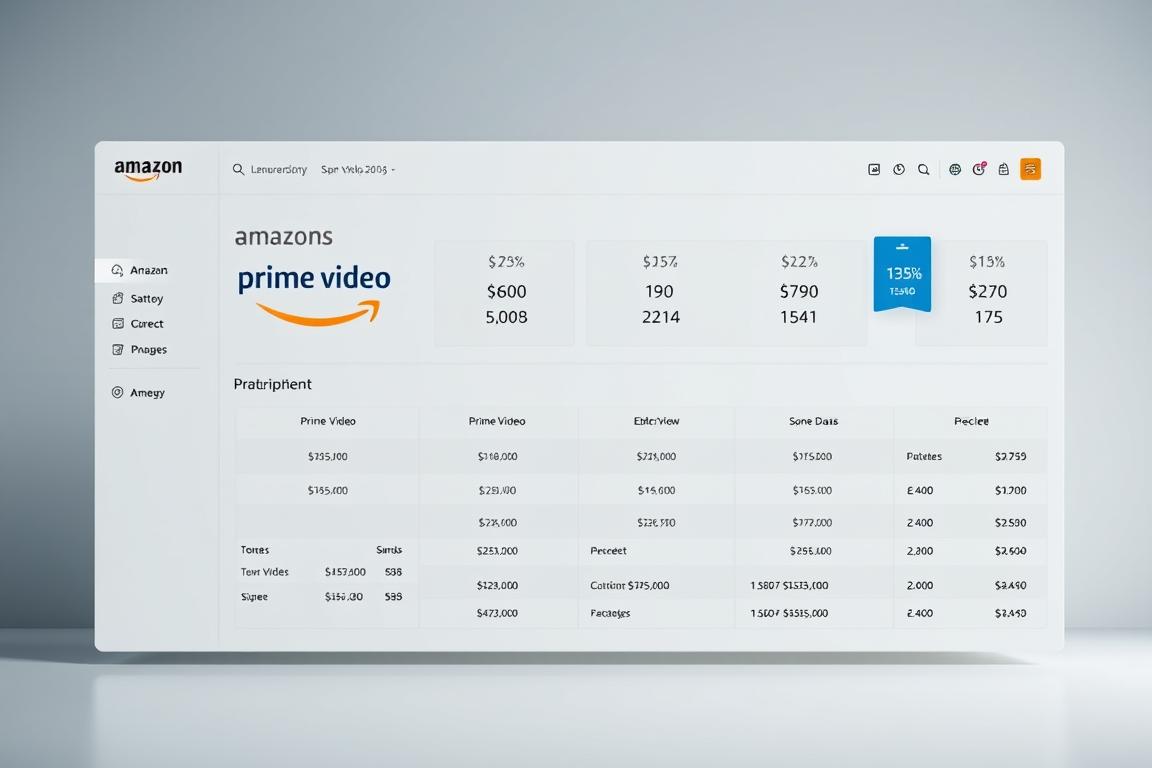Click the $2.759 value

1010,456
